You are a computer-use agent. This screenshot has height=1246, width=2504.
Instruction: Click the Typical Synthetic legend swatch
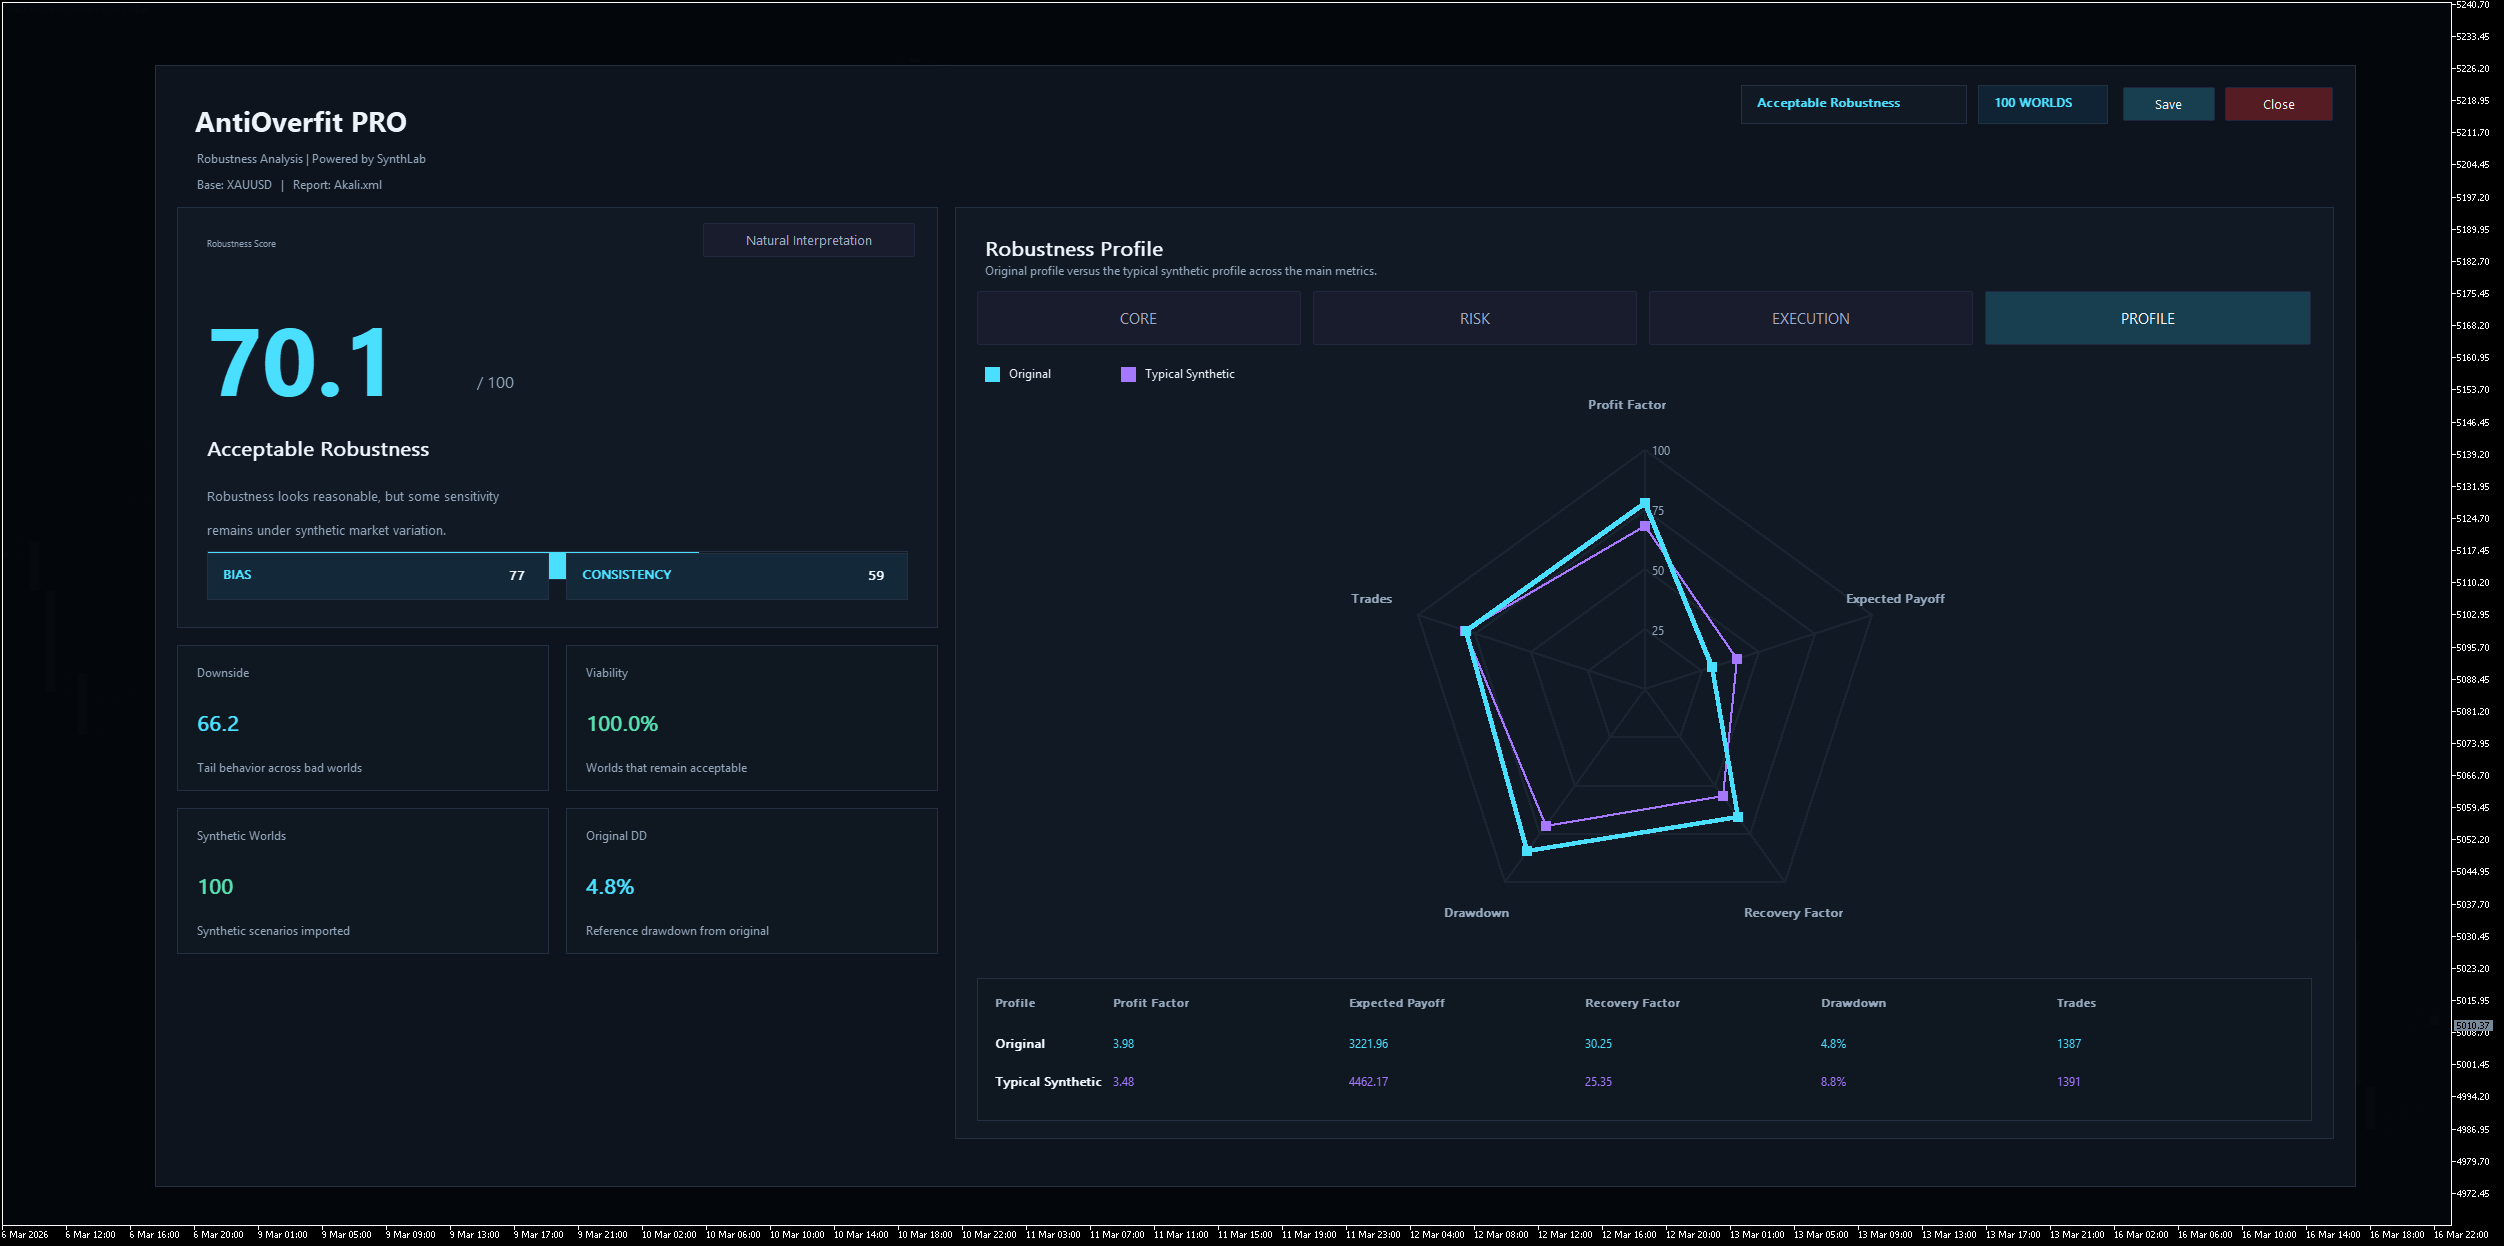[1128, 374]
